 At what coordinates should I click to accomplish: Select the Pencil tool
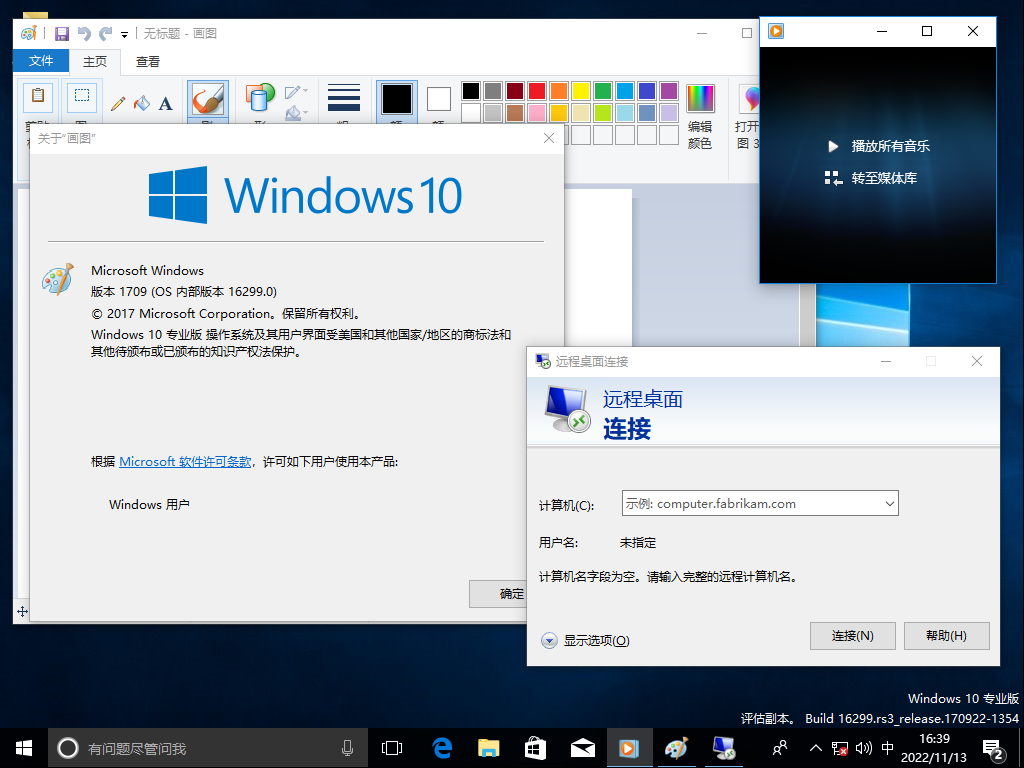tap(118, 103)
